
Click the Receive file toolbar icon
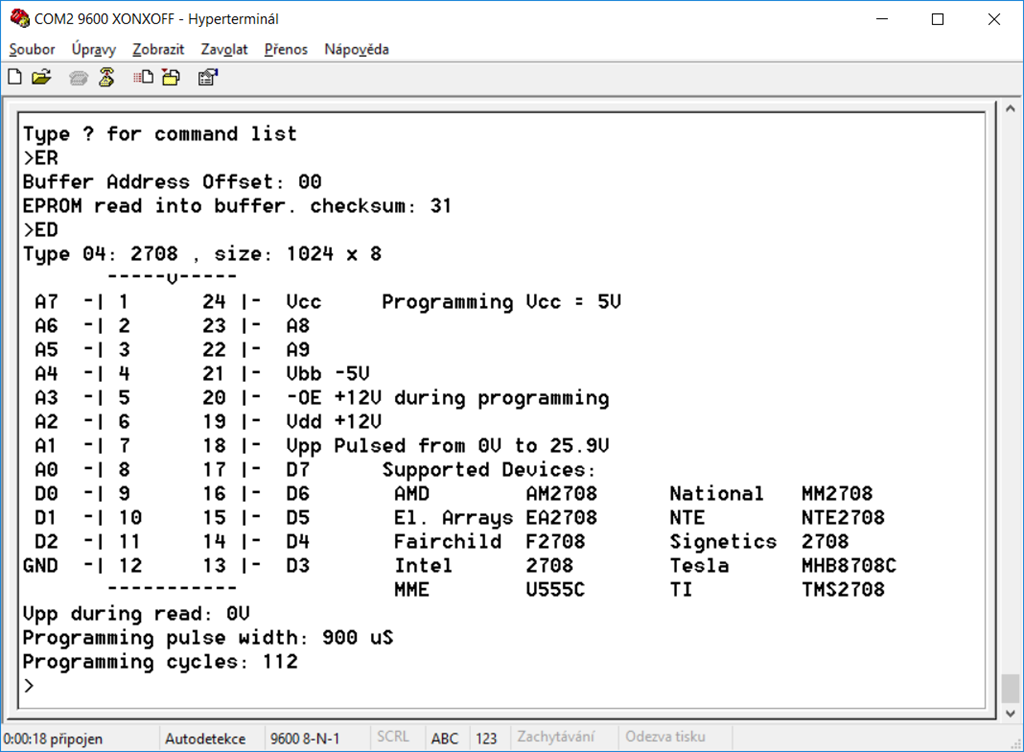point(171,77)
